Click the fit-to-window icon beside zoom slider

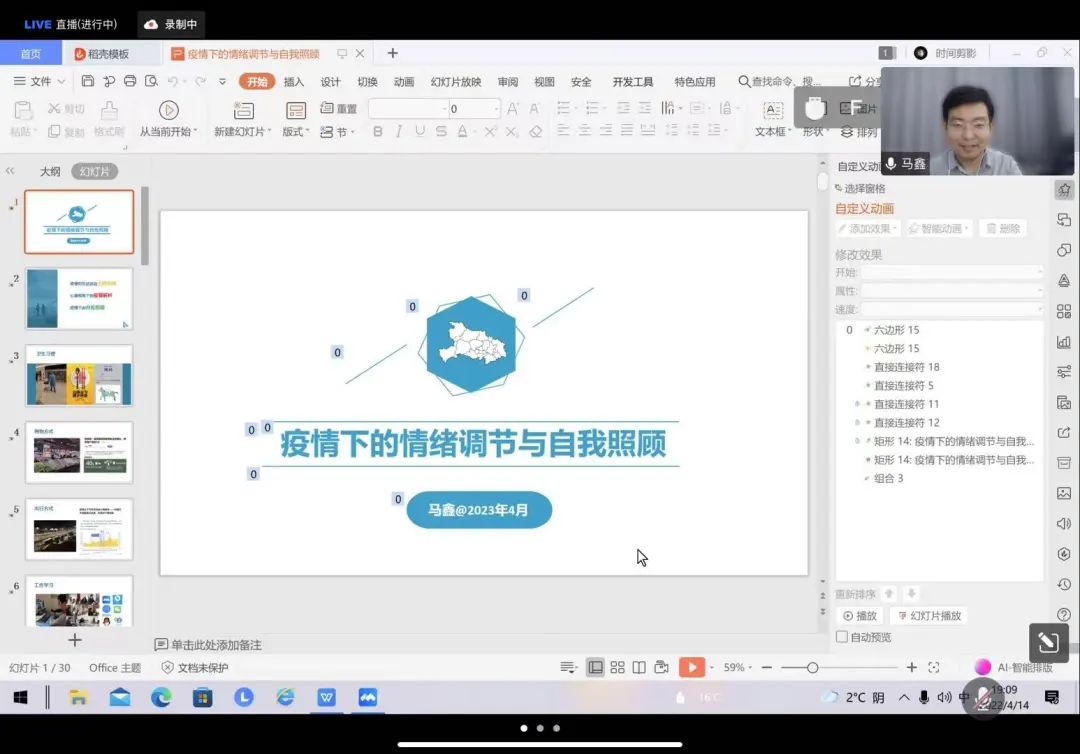click(x=934, y=667)
